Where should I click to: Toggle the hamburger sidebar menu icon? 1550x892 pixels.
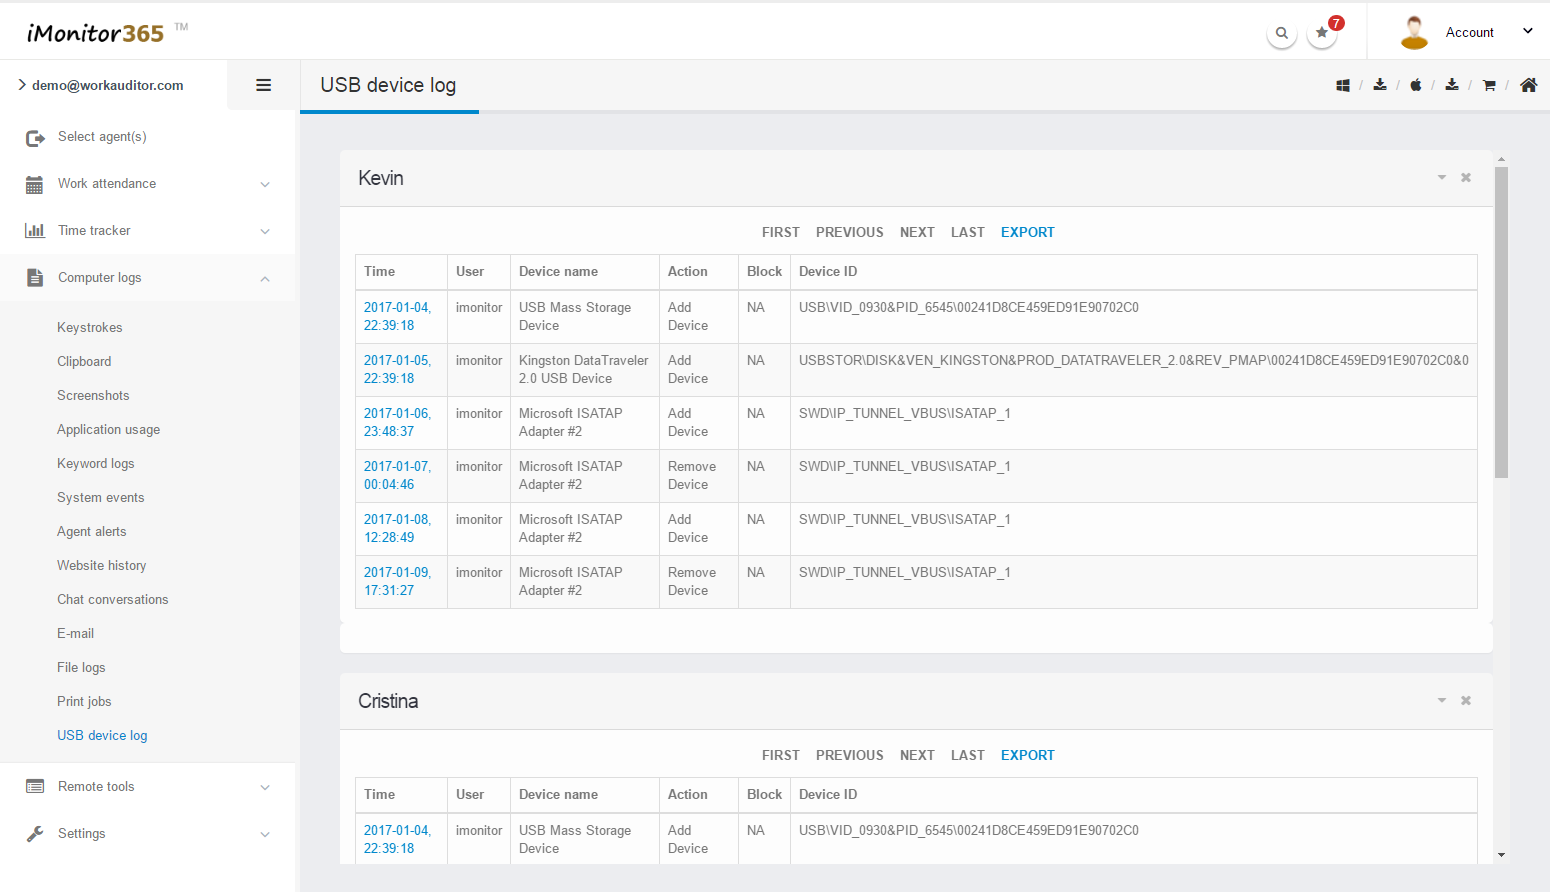[264, 86]
